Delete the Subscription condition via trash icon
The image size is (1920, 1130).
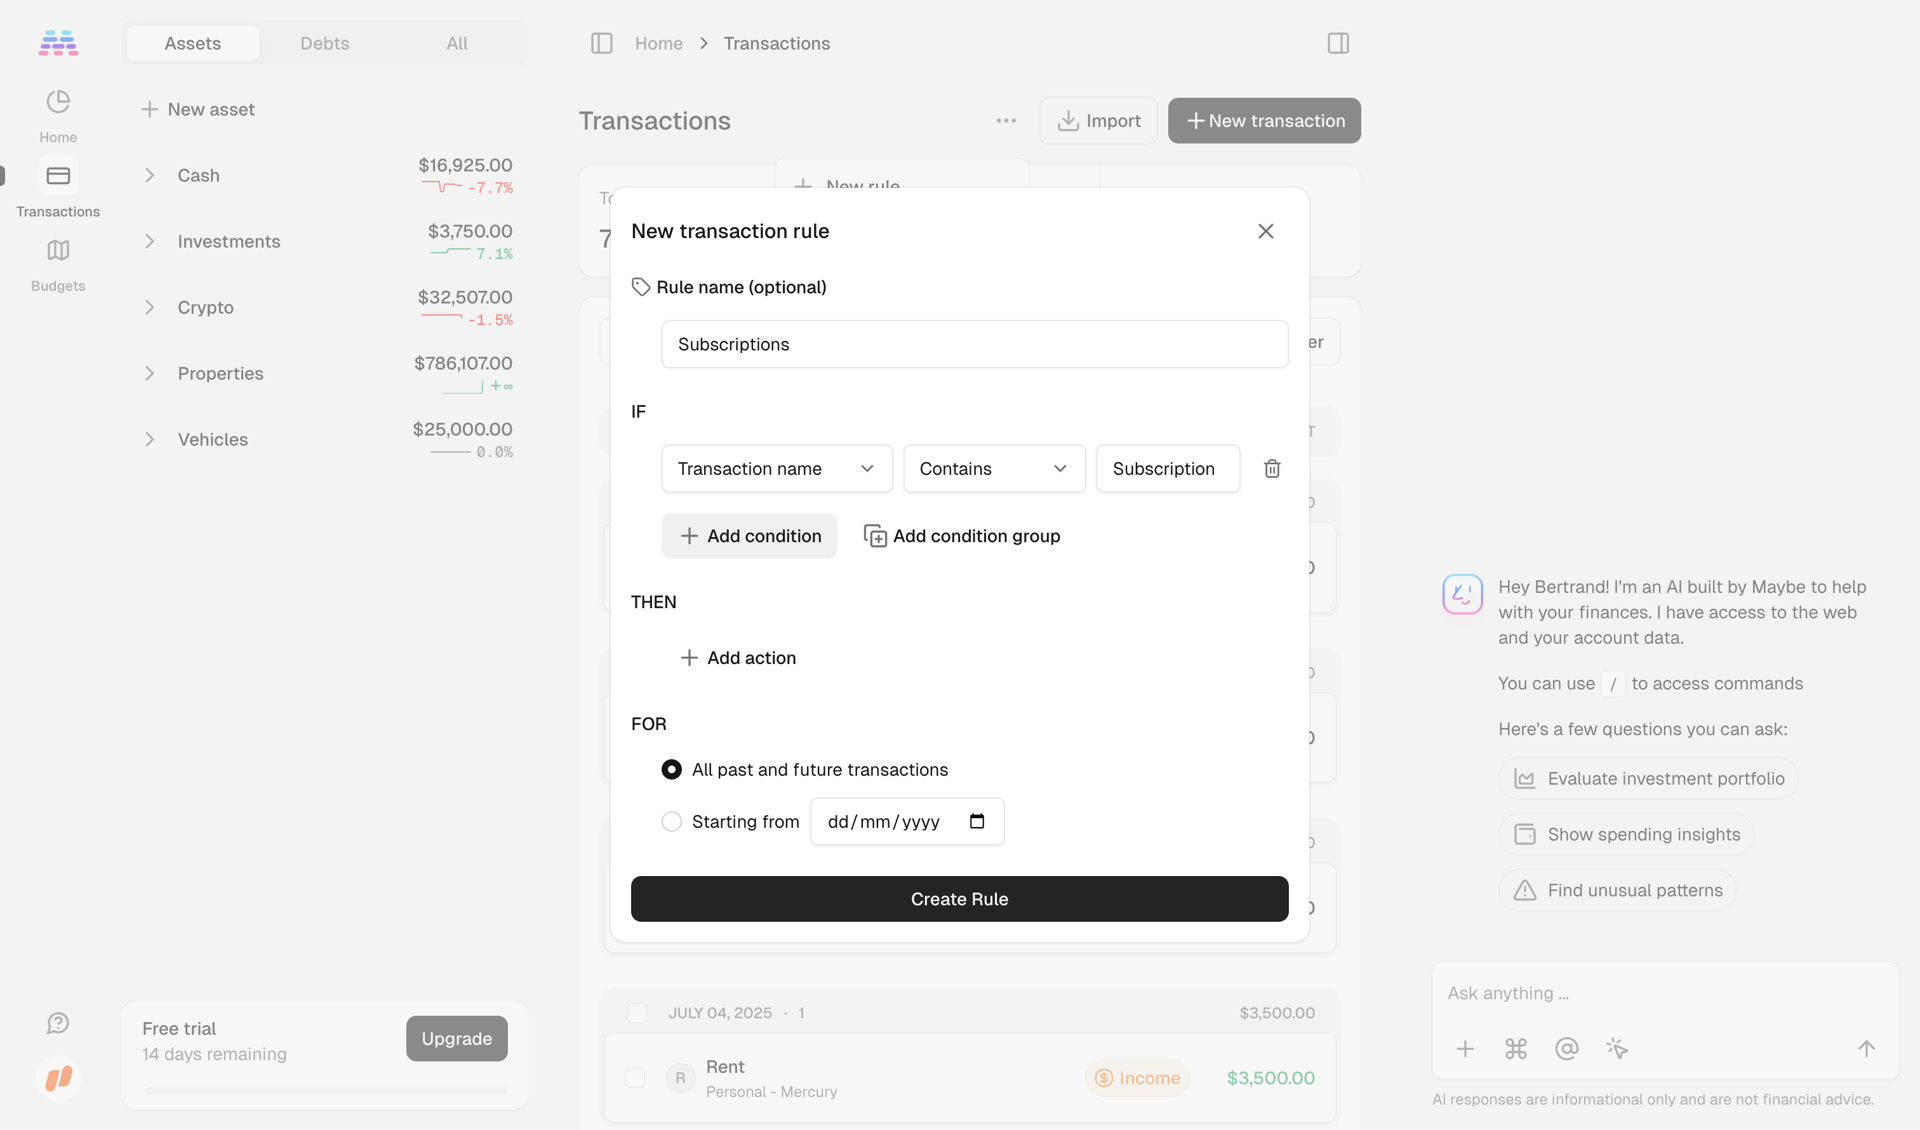[1271, 468]
